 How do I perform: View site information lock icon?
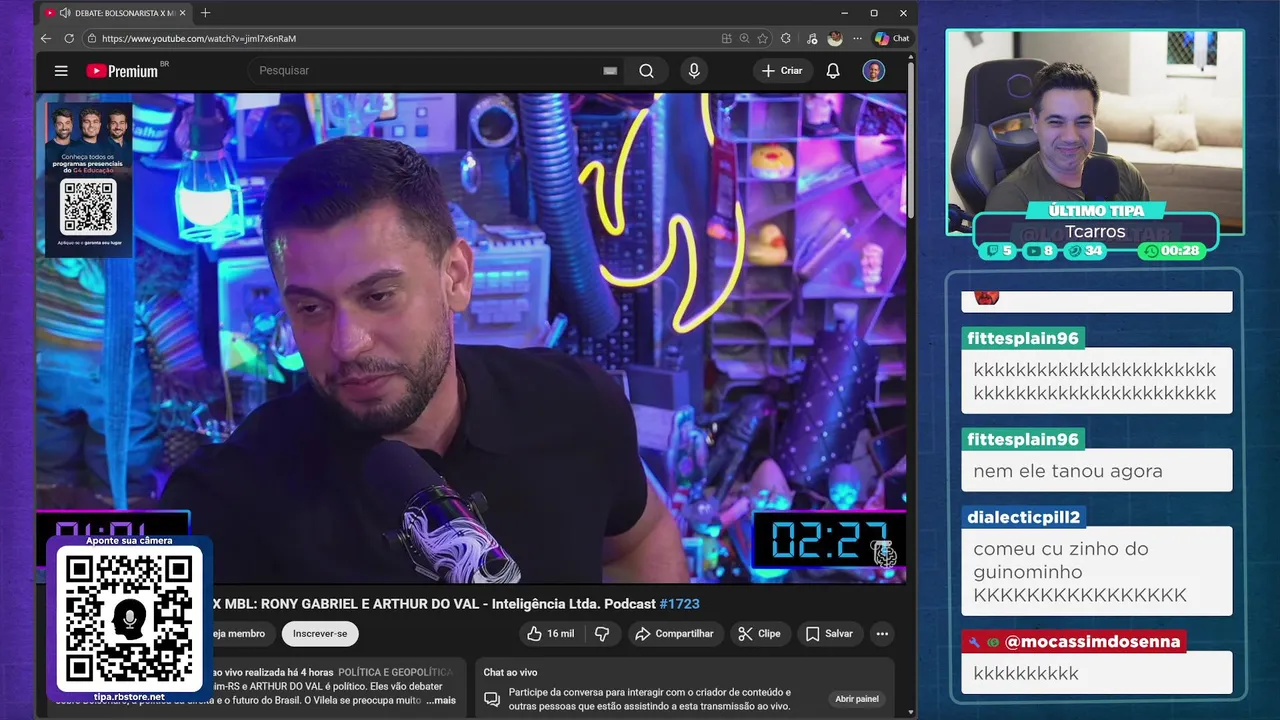[x=91, y=38]
